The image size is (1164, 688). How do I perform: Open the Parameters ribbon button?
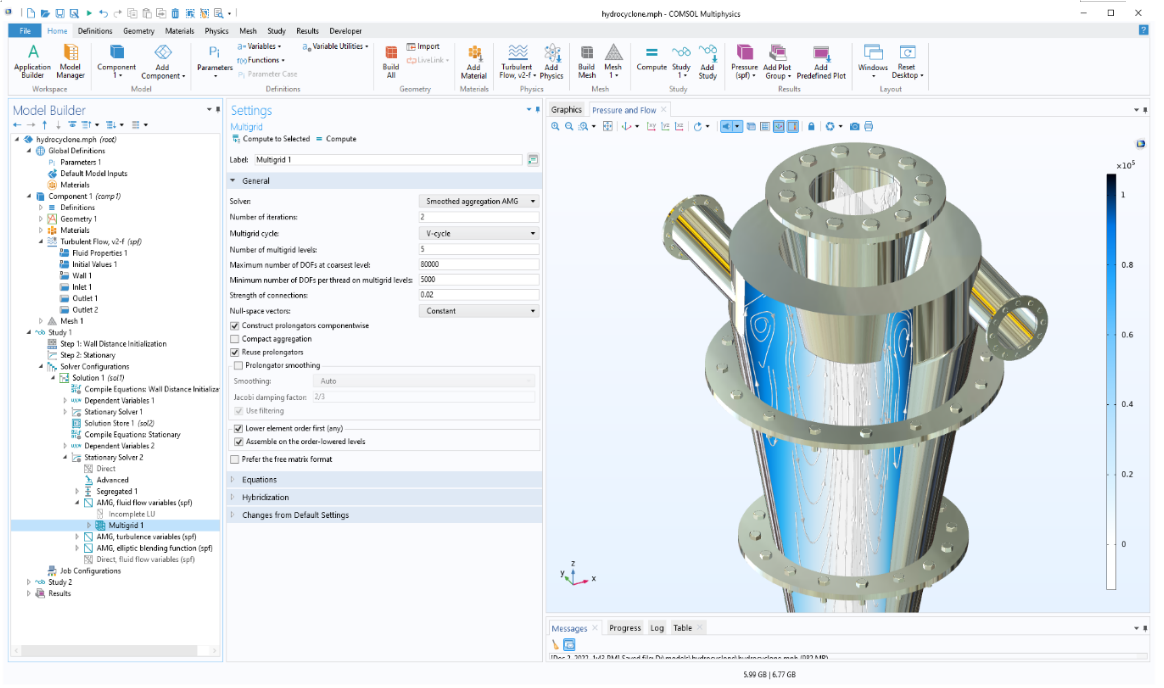tap(215, 61)
